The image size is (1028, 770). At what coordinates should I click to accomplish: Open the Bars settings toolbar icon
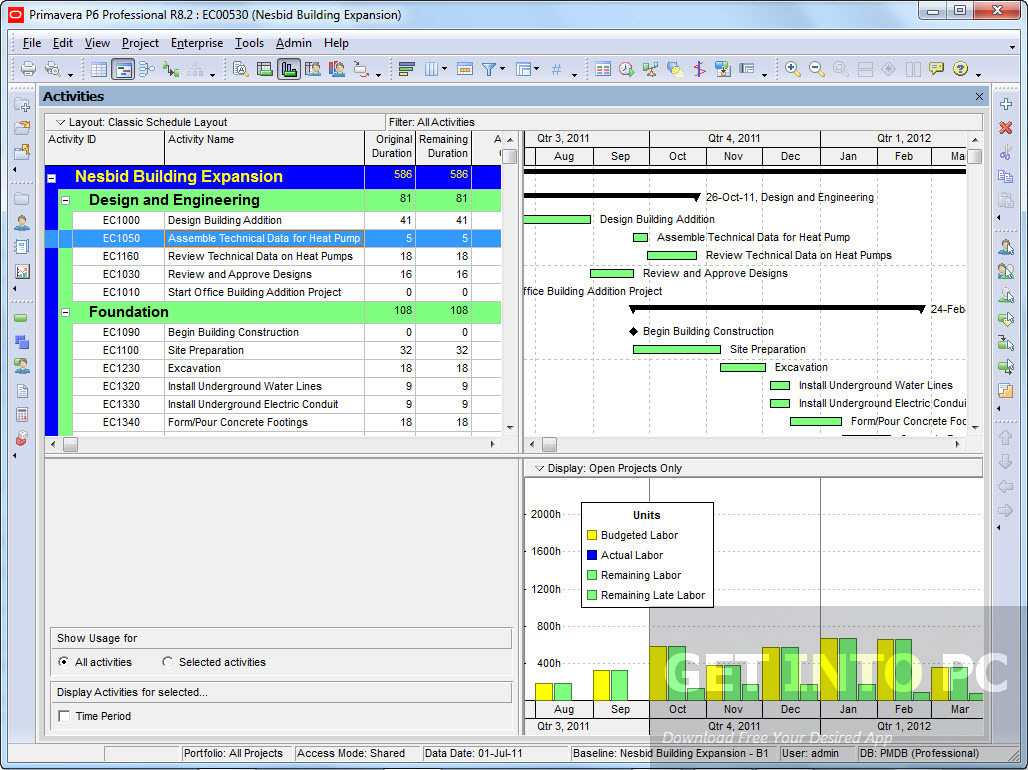[x=406, y=69]
